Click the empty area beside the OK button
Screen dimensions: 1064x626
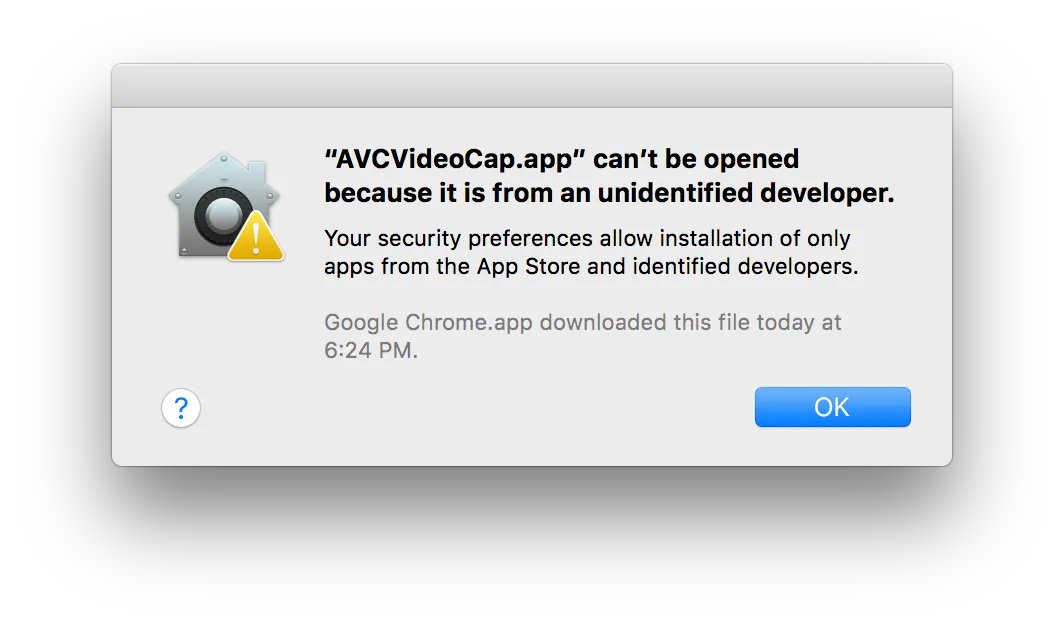pos(600,407)
